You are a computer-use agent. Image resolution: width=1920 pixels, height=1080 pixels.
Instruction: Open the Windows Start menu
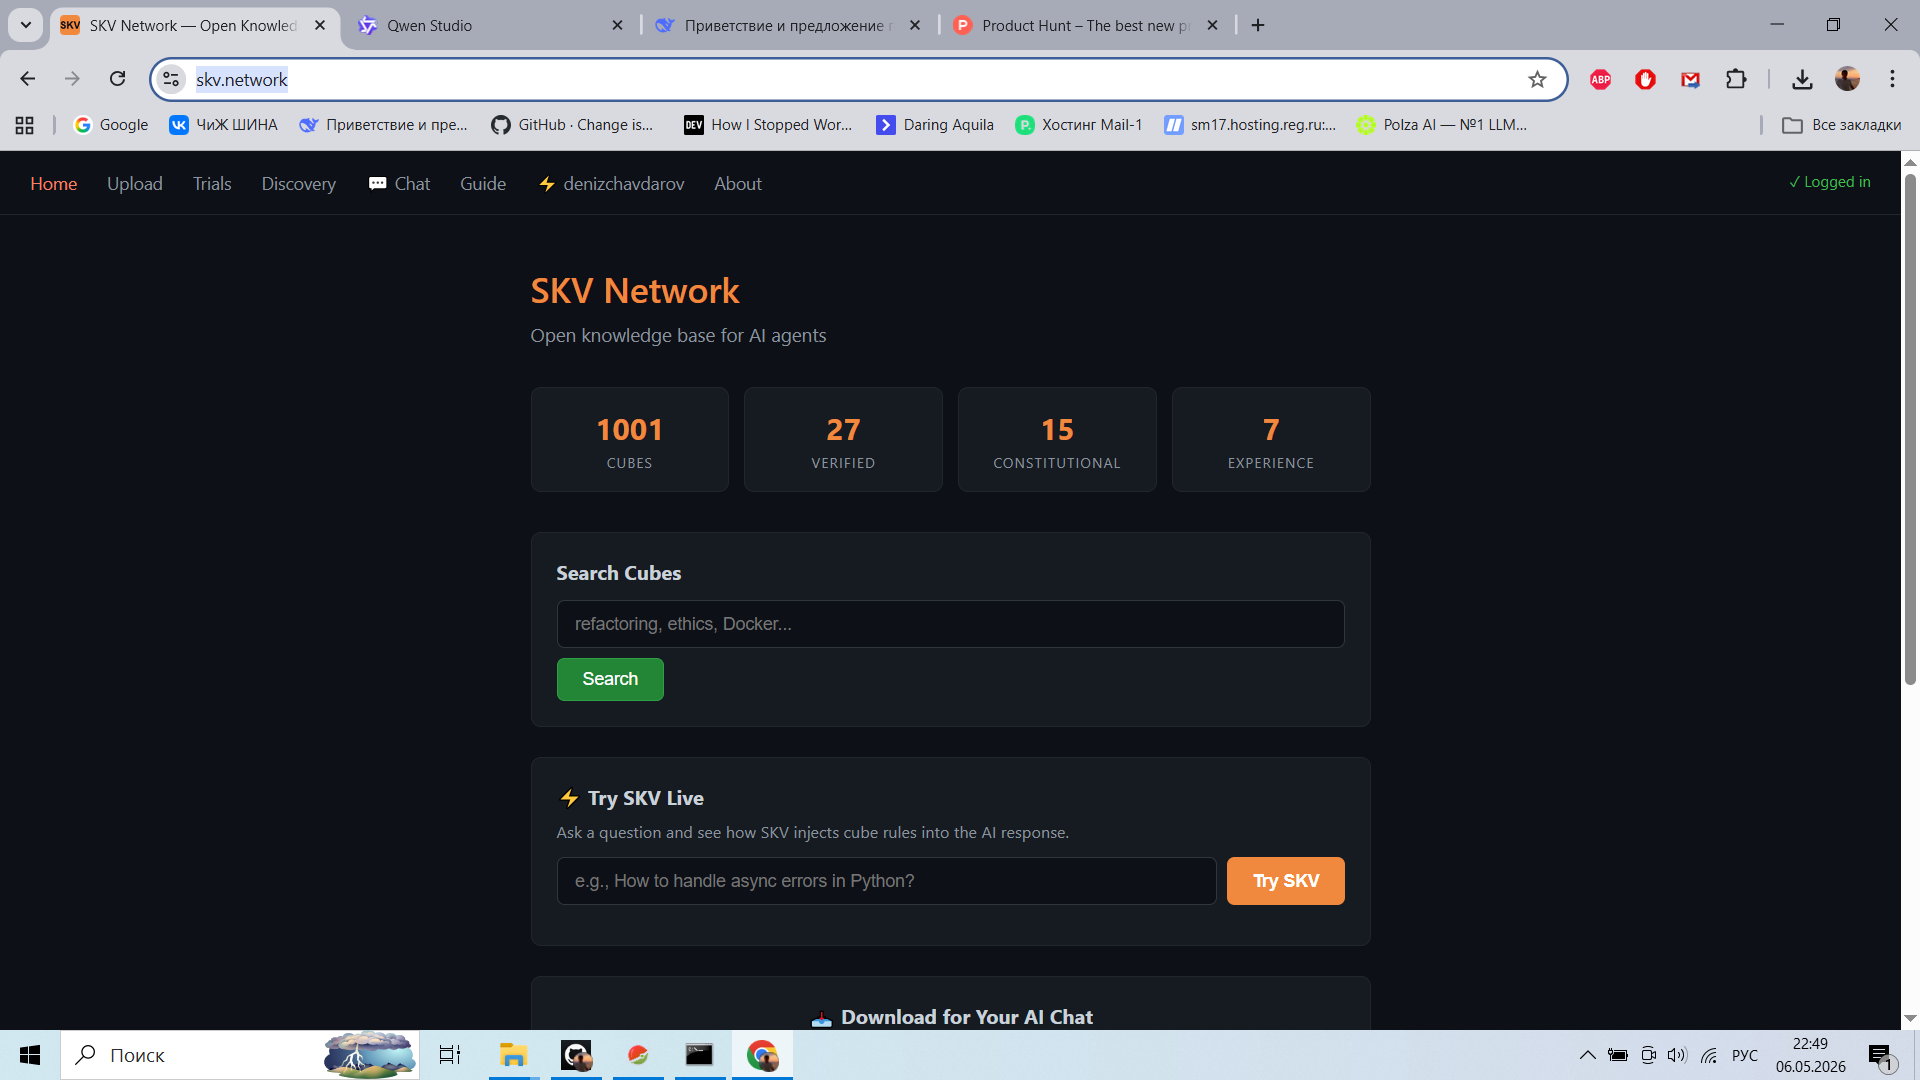coord(30,1055)
